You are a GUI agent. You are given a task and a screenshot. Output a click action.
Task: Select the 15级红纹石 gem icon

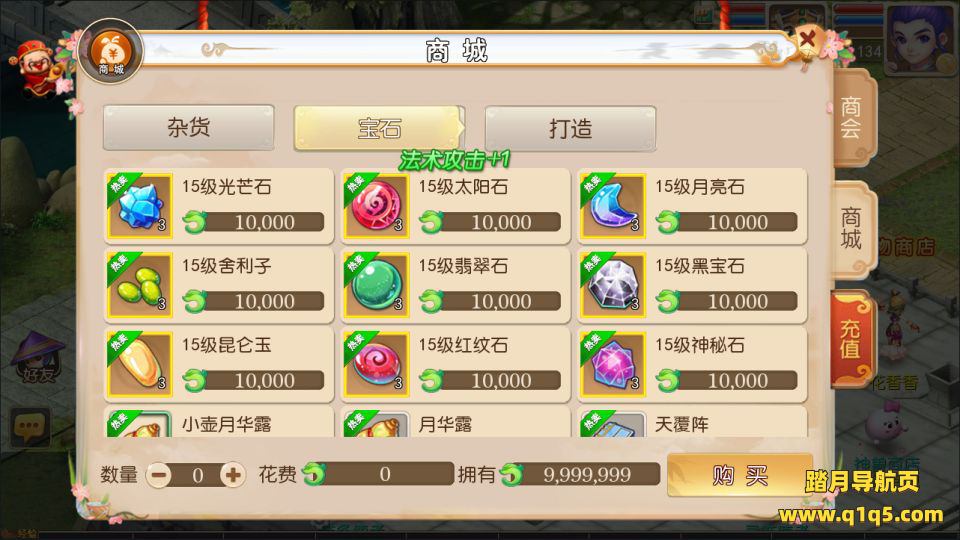(x=376, y=364)
